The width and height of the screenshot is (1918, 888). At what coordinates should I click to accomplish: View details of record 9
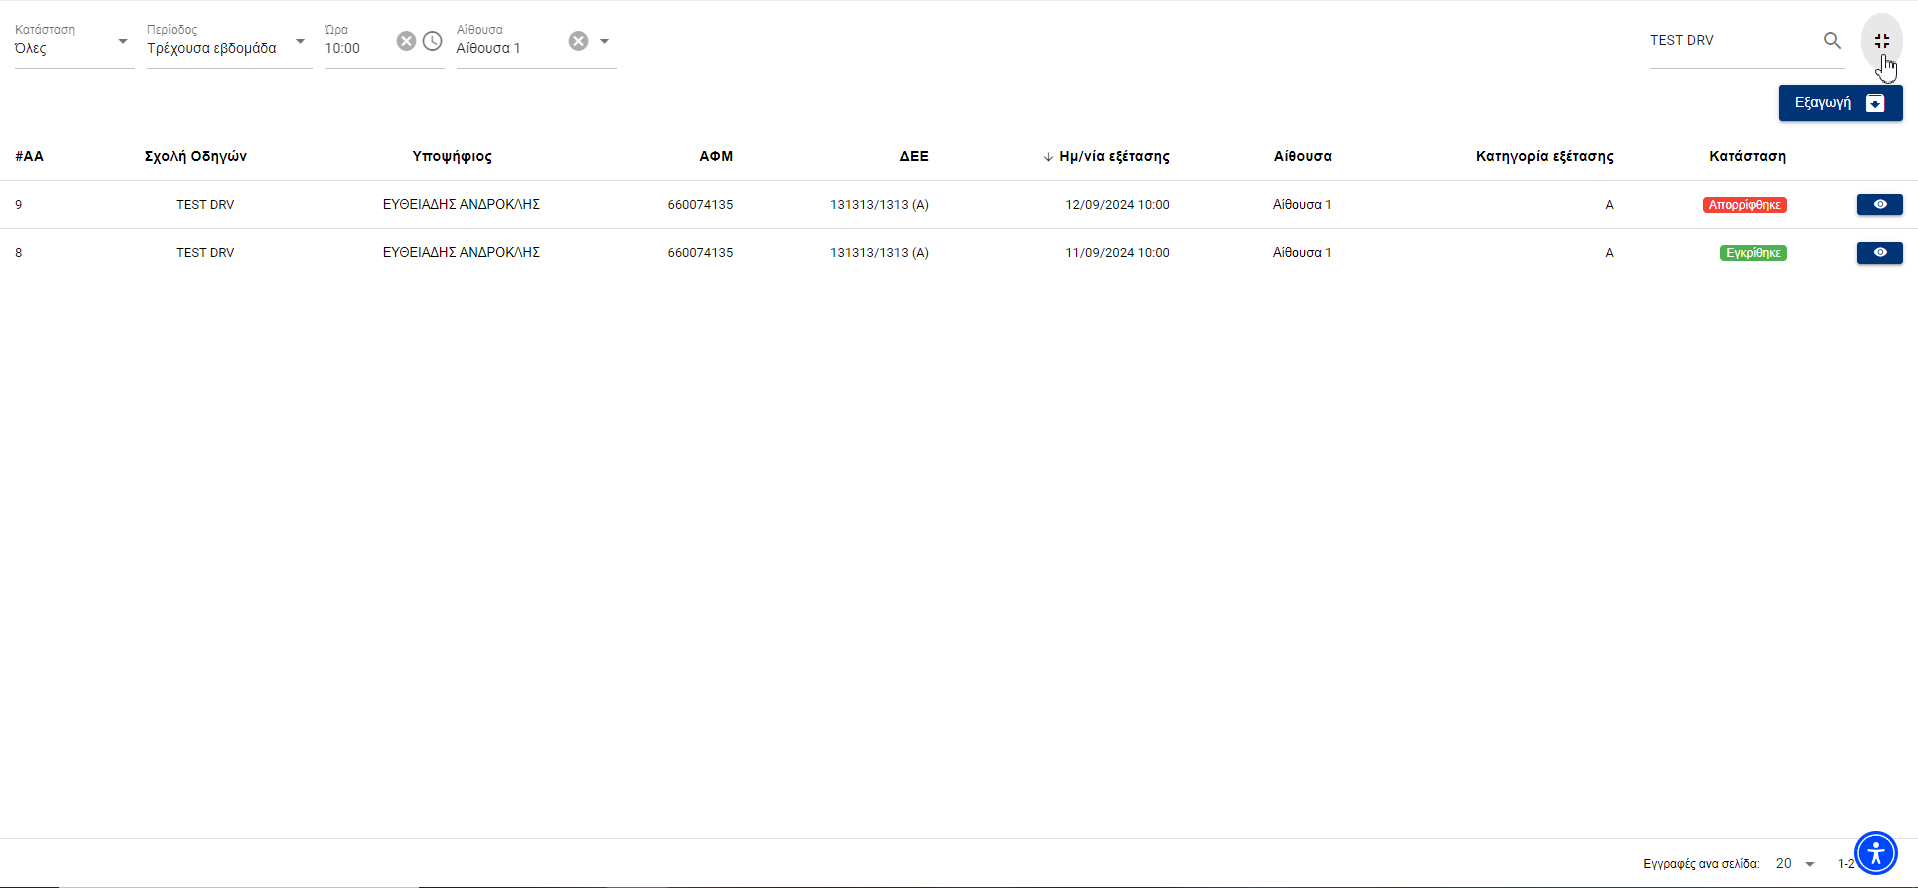click(x=1879, y=205)
